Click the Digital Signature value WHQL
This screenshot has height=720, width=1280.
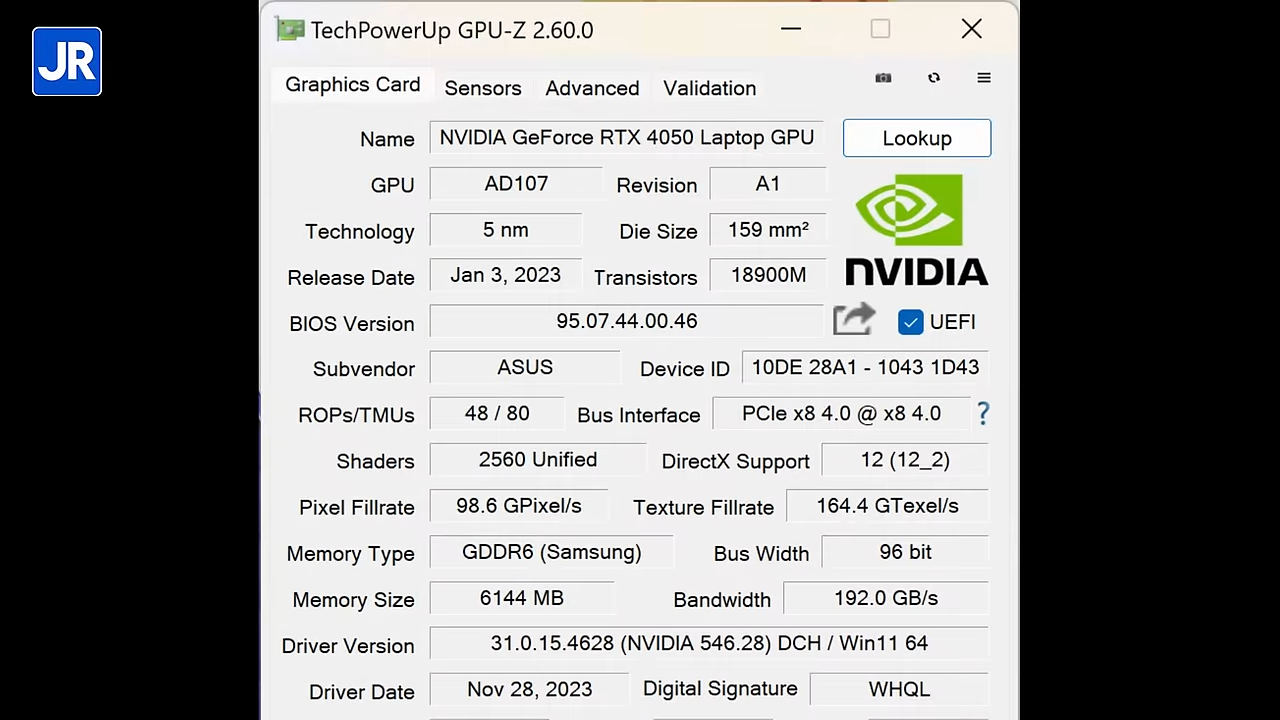[x=899, y=690]
